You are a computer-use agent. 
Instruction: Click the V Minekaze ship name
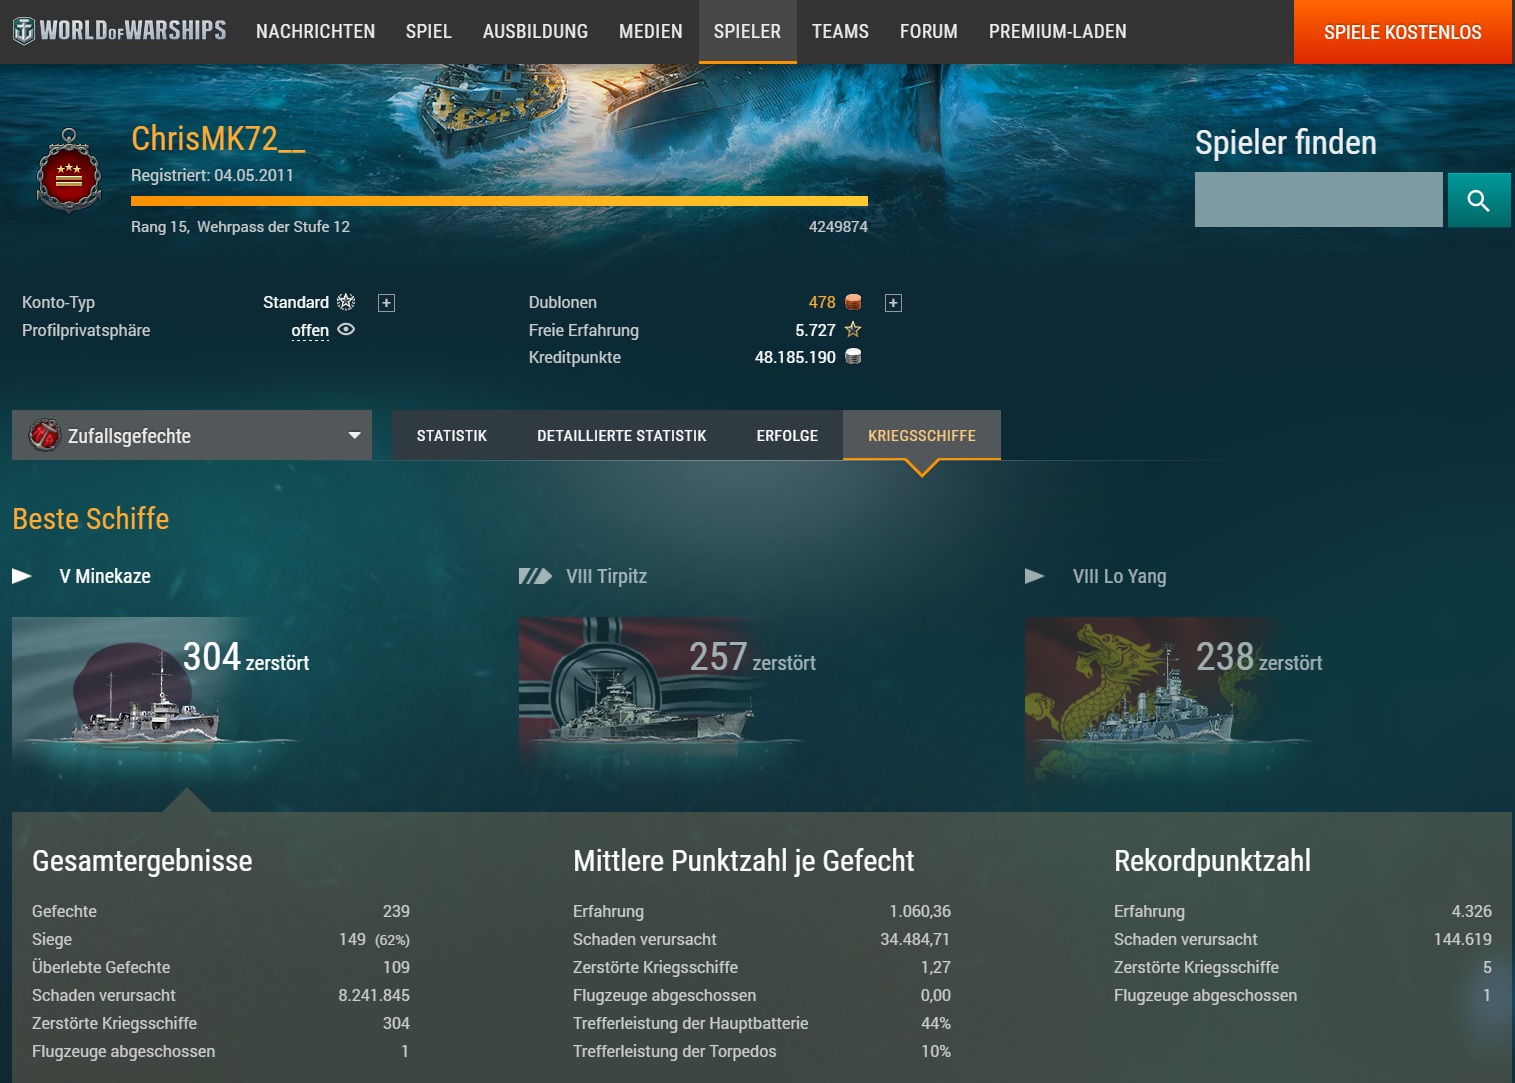[x=105, y=576]
